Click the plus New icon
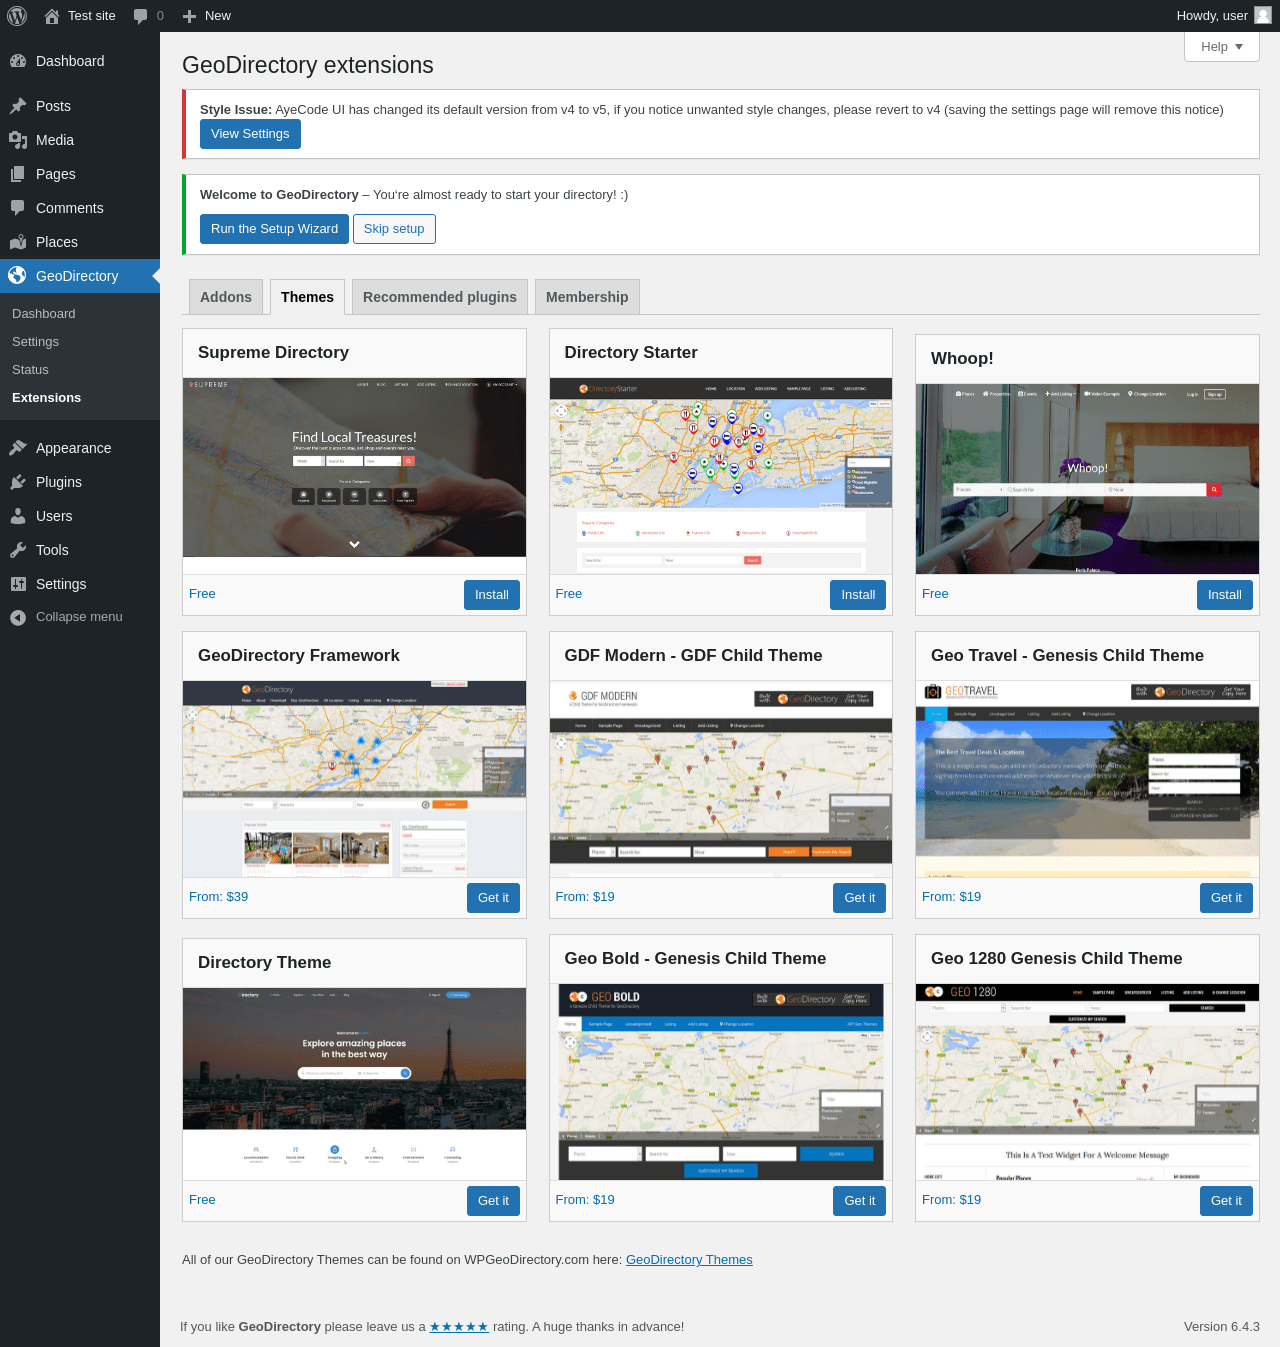Viewport: 1280px width, 1347px height. click(189, 16)
